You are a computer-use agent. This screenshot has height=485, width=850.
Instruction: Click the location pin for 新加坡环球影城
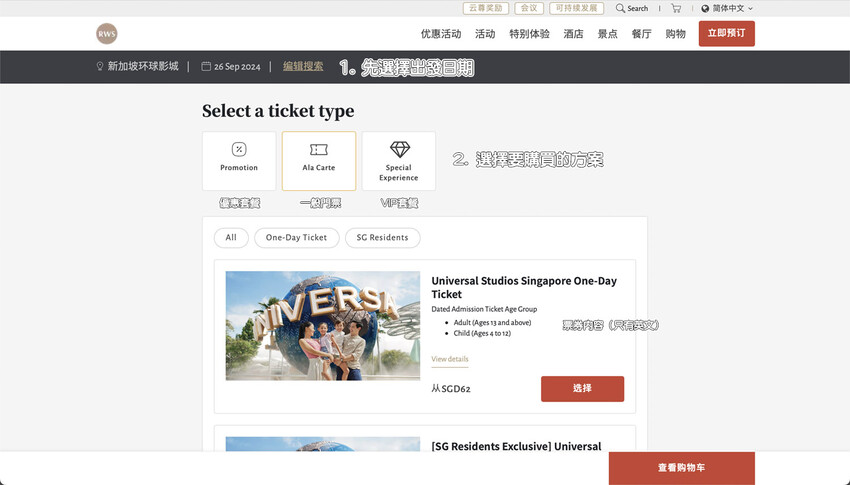[x=100, y=67]
